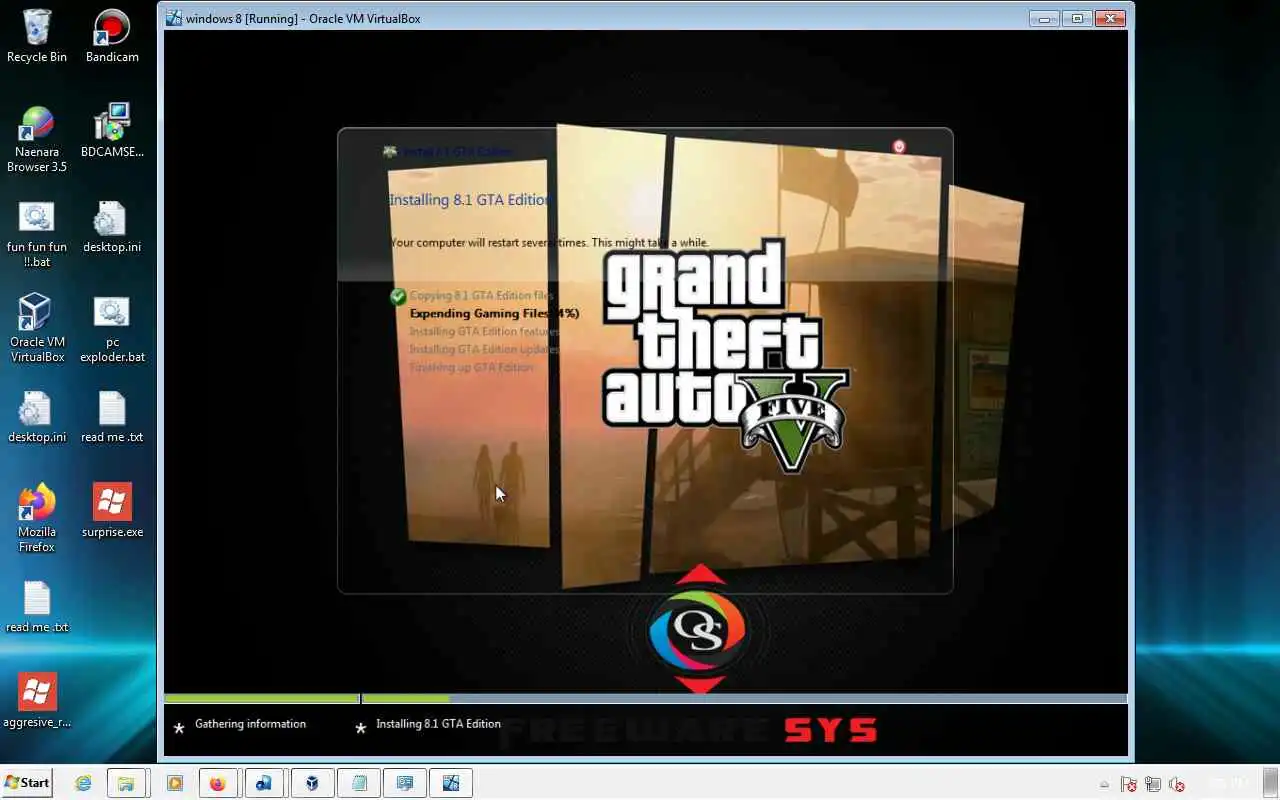Open the network tray icon
1280x800 pixels.
click(x=1153, y=785)
